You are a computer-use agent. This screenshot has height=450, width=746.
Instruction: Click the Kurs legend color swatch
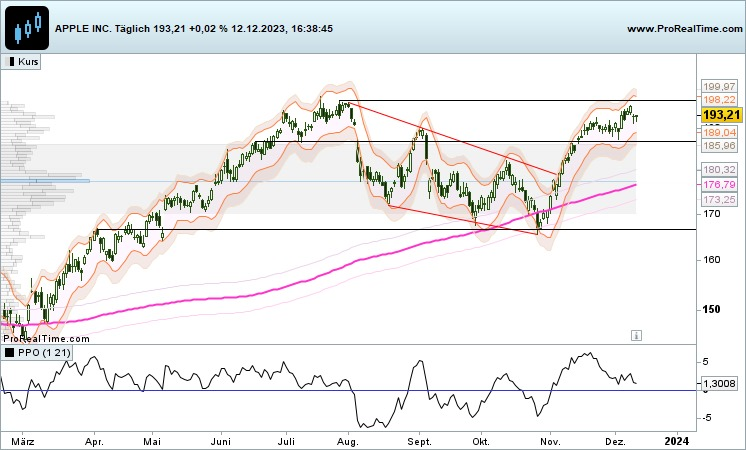click(x=10, y=62)
